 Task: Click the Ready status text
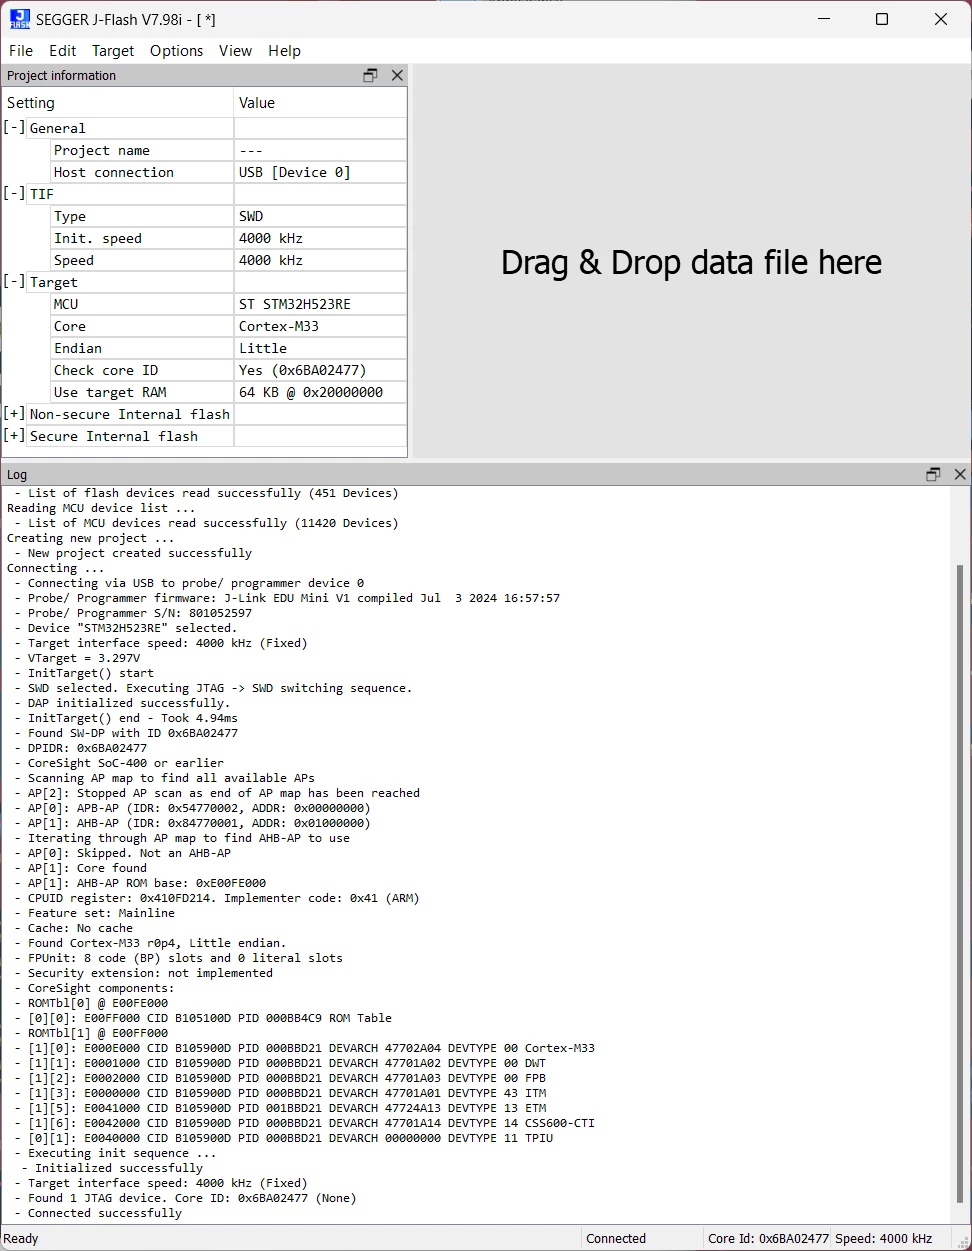point(21,1238)
